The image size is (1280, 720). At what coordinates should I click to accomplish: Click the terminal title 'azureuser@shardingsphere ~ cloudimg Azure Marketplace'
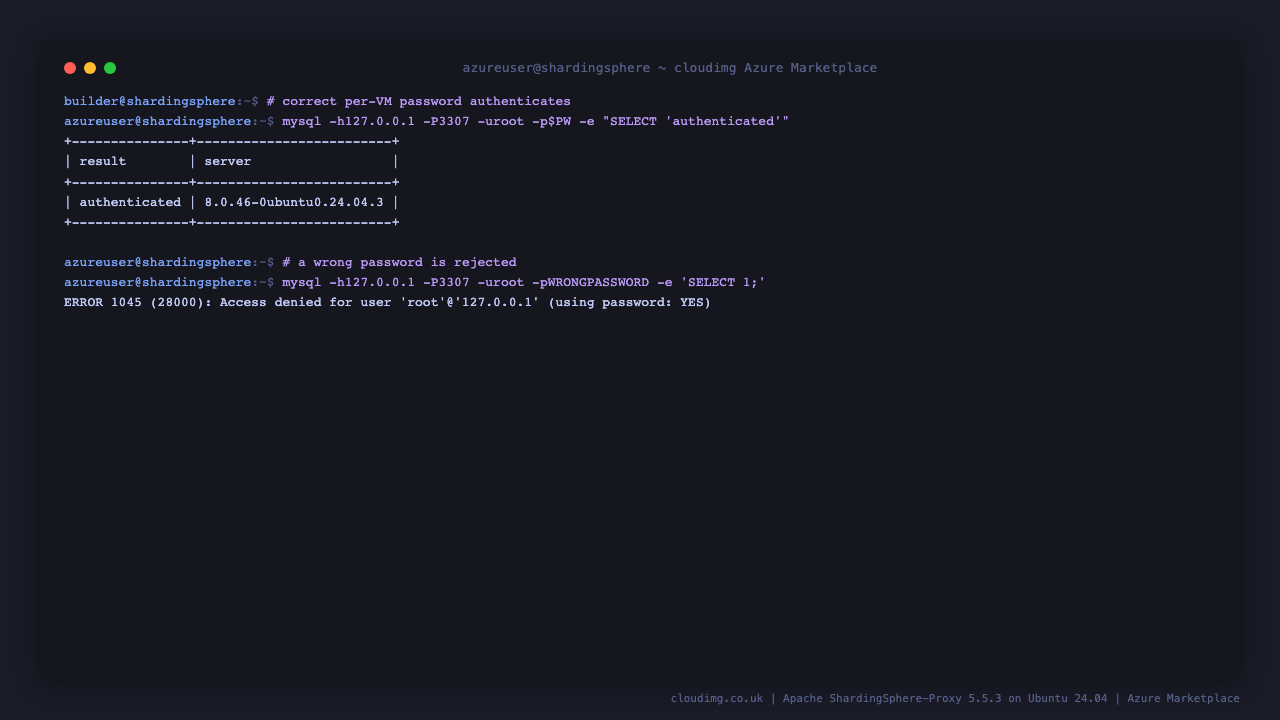click(x=670, y=68)
